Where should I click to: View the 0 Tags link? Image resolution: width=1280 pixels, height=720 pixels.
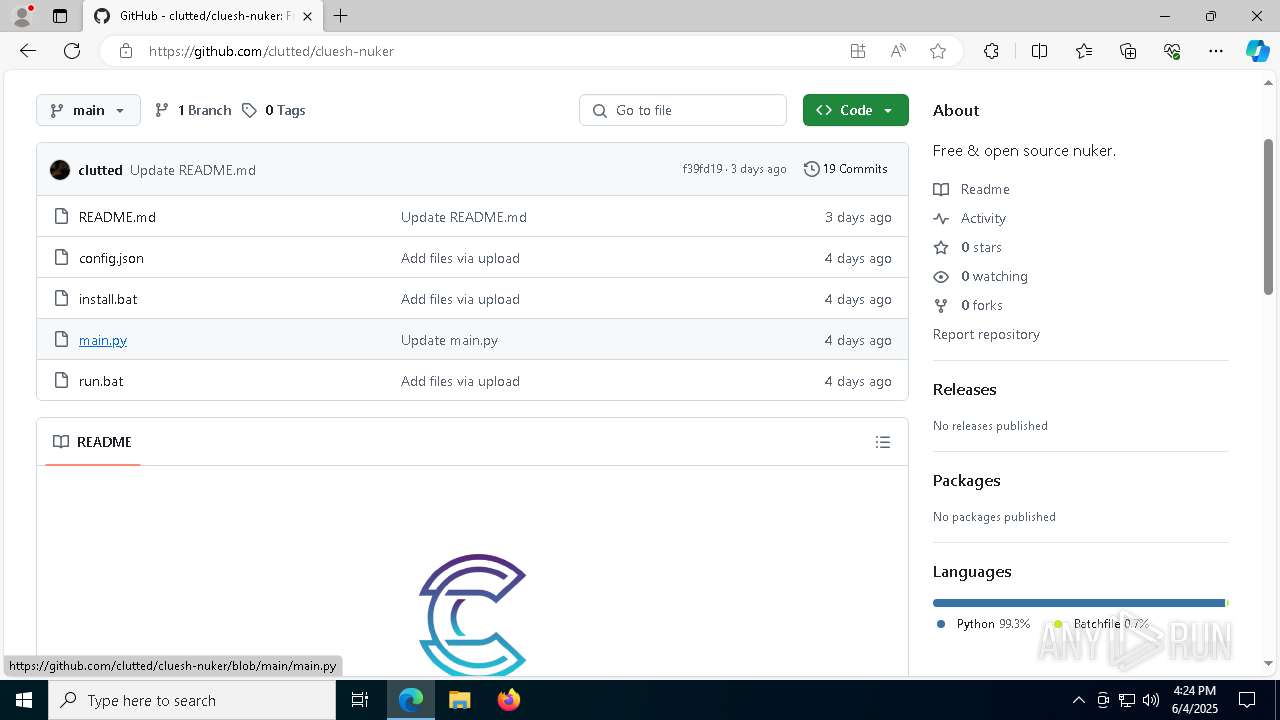(274, 110)
